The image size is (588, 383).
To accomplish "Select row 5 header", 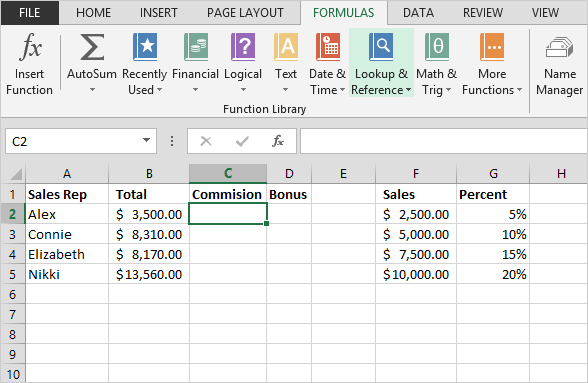I will pyautogui.click(x=13, y=274).
